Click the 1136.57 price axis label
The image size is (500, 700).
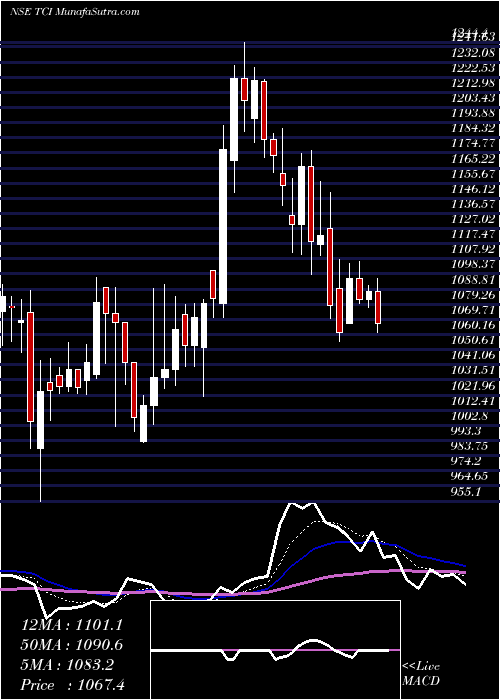click(473, 205)
